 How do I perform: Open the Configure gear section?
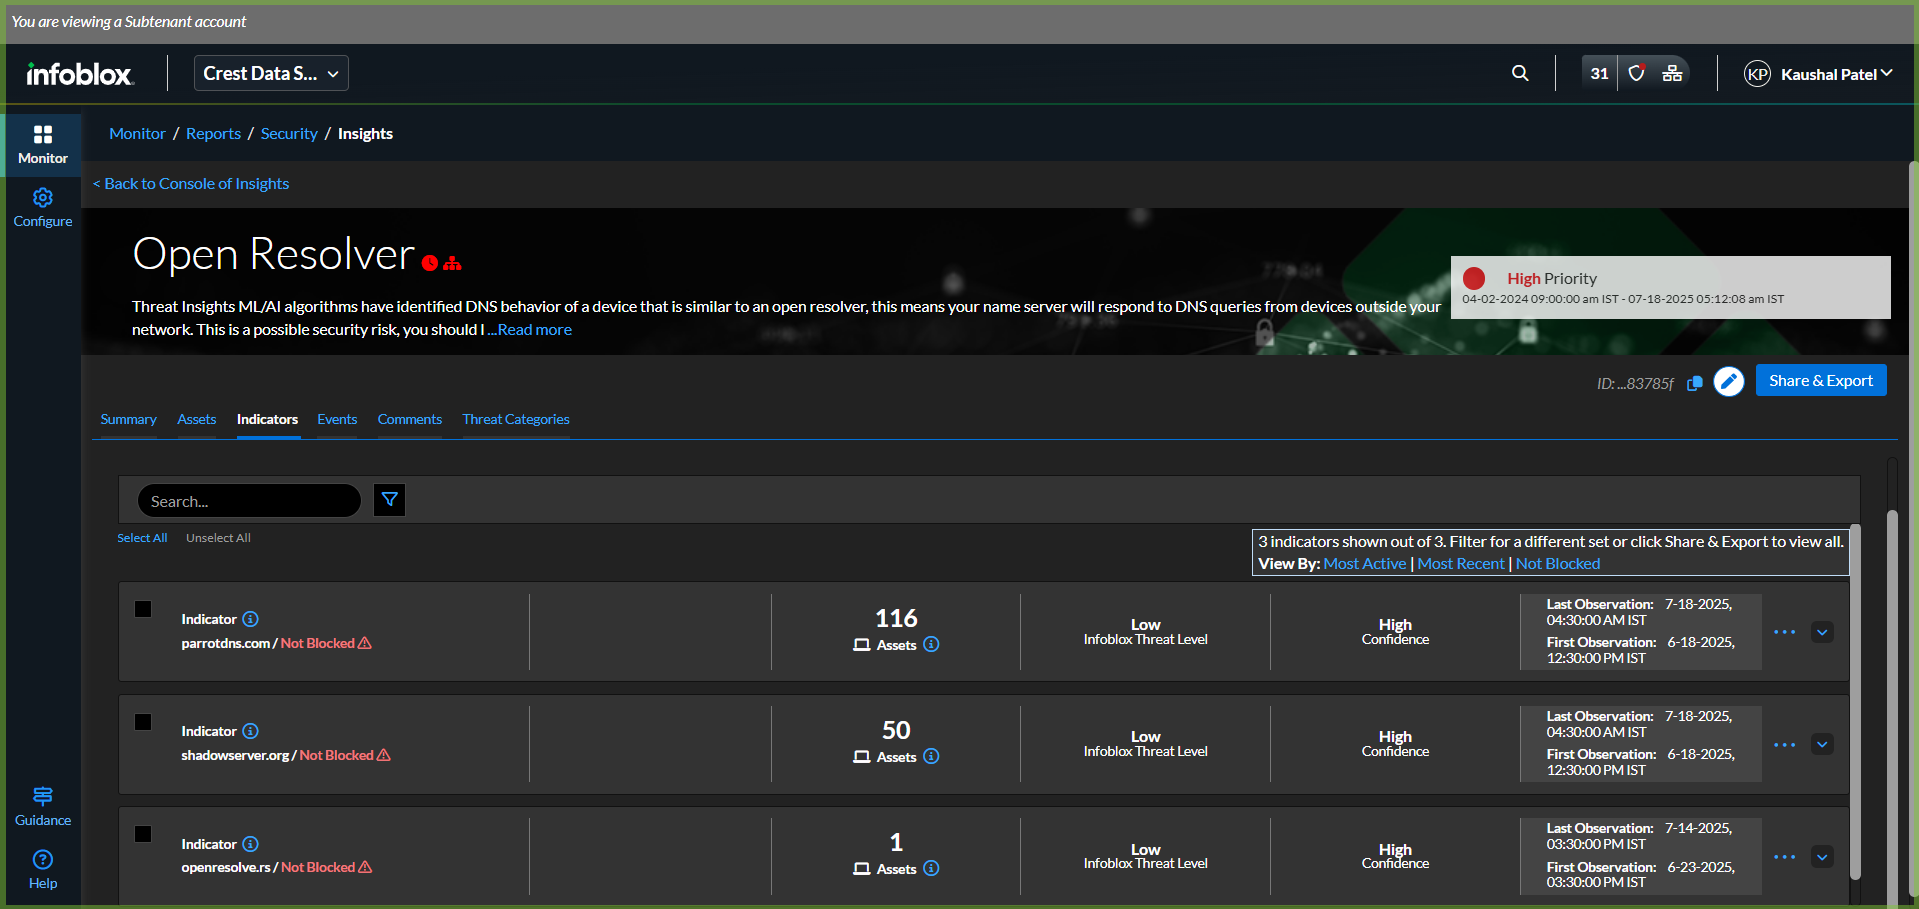[x=42, y=208]
